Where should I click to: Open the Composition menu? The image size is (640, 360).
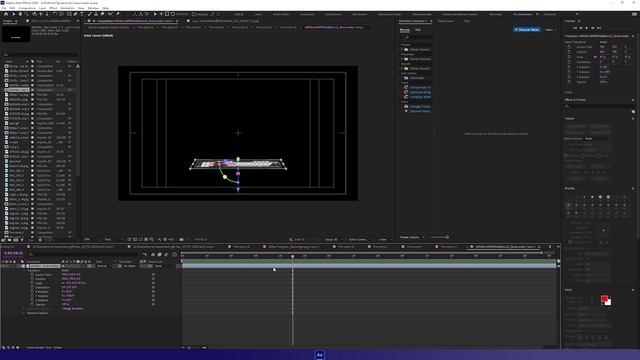click(27, 8)
